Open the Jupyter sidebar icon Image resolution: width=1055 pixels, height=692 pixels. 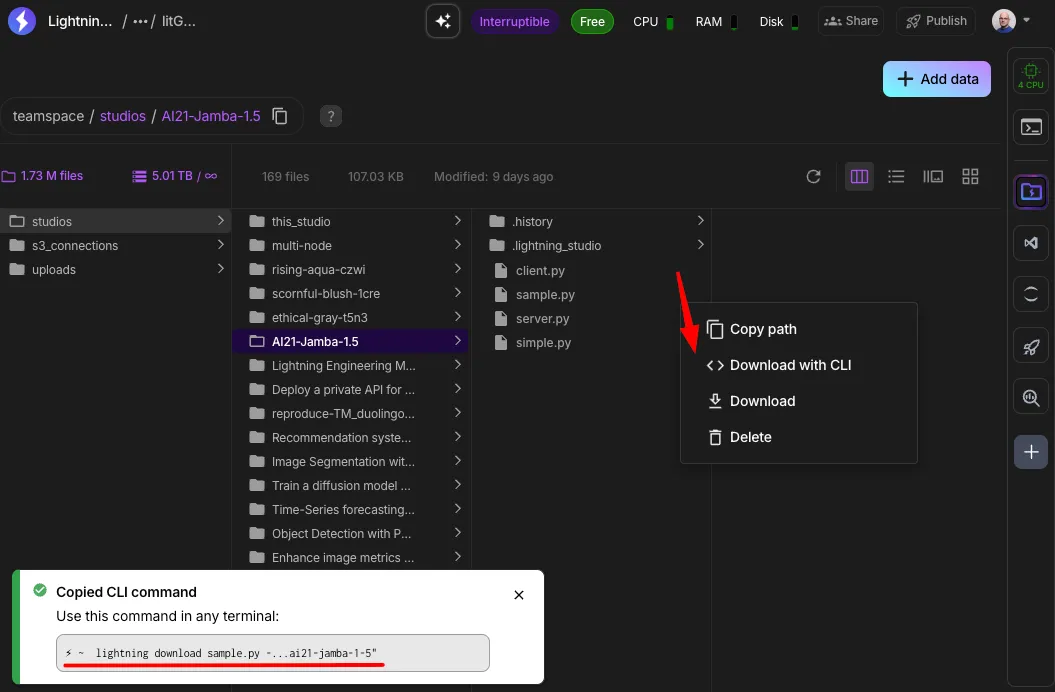[1031, 294]
